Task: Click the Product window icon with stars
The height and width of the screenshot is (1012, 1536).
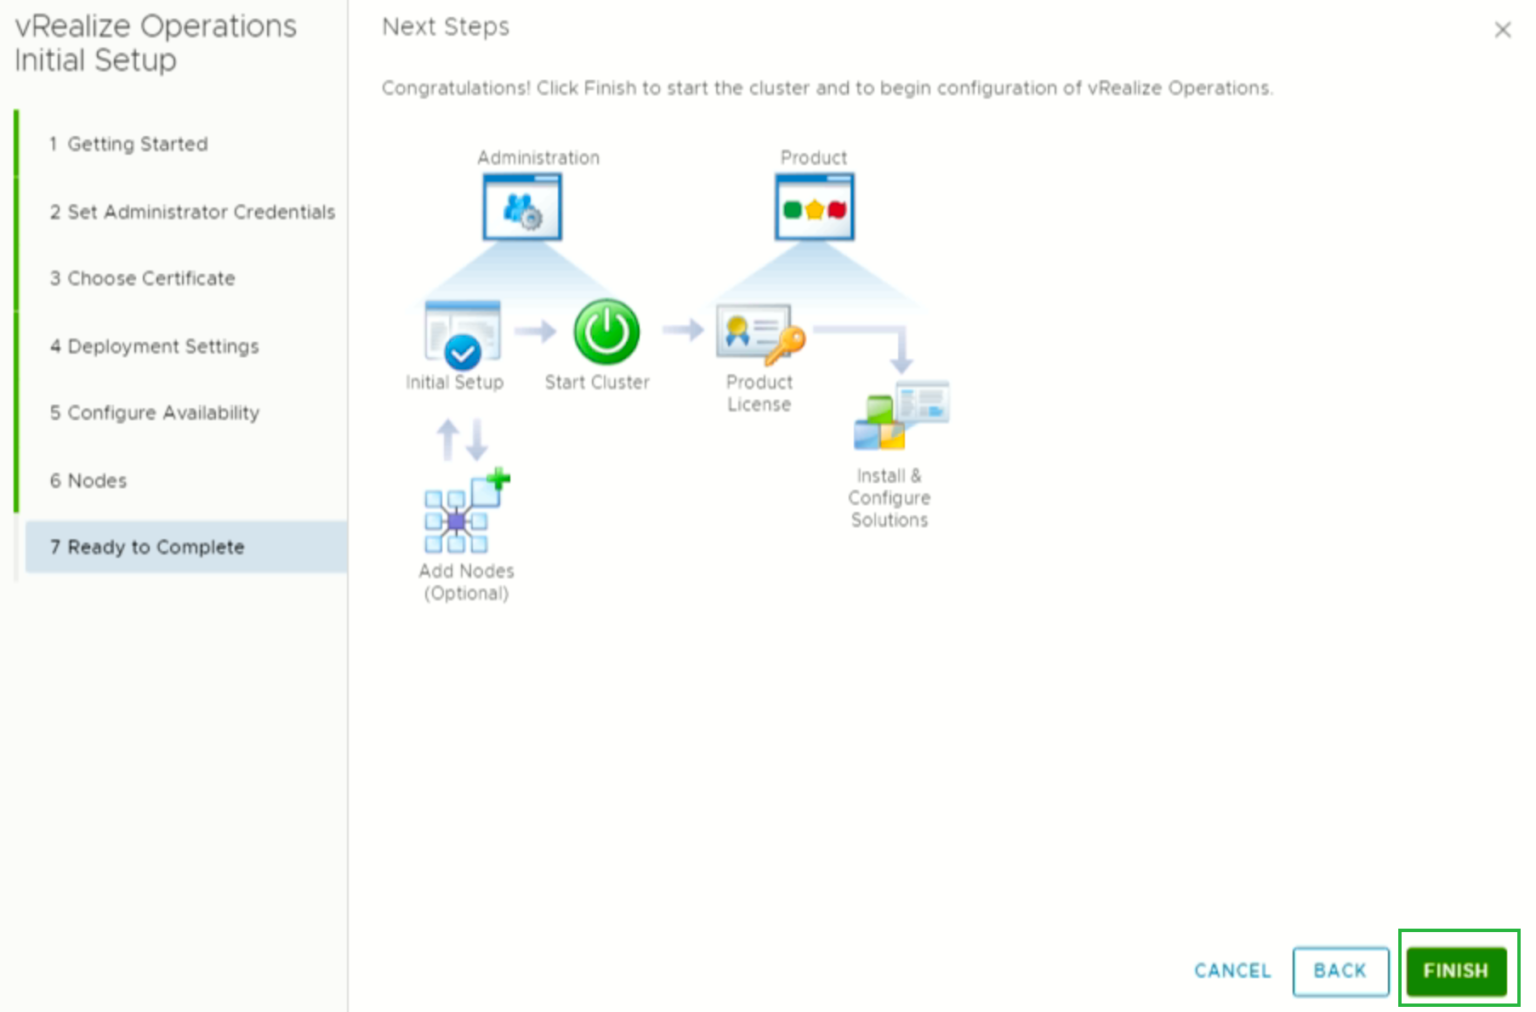Action: [814, 207]
